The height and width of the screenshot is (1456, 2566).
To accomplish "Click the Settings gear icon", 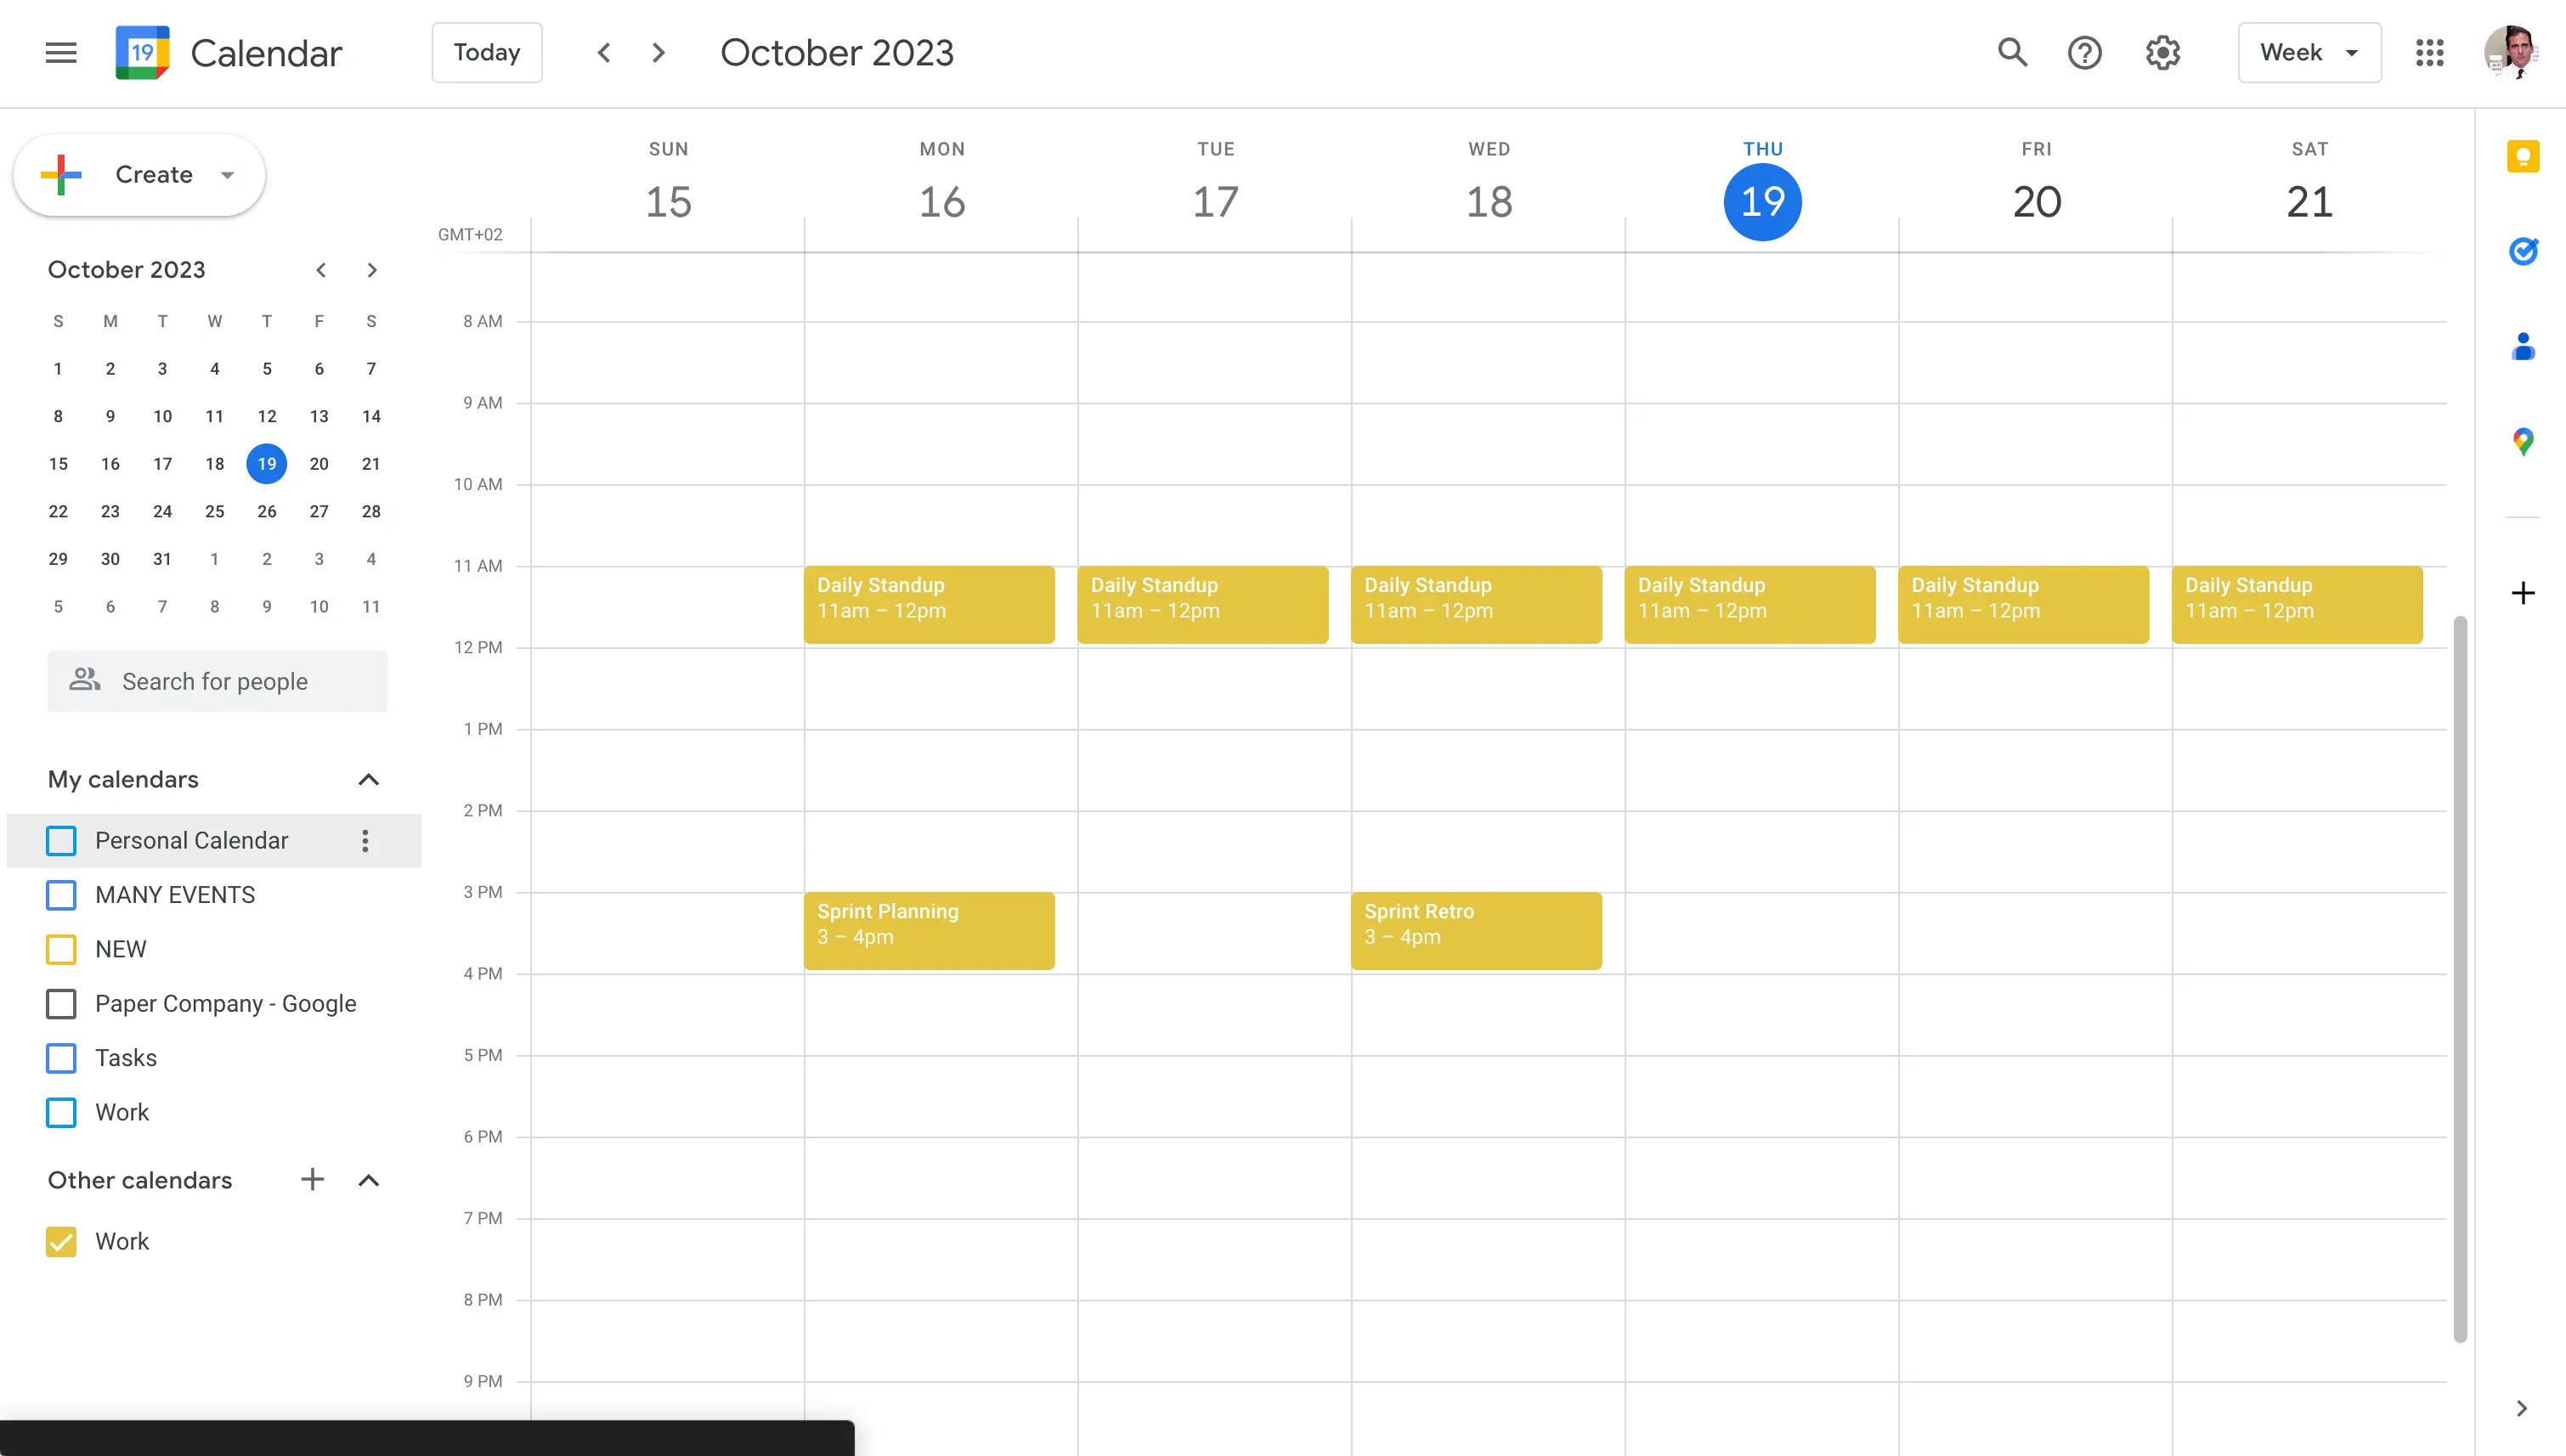I will tap(2164, 53).
